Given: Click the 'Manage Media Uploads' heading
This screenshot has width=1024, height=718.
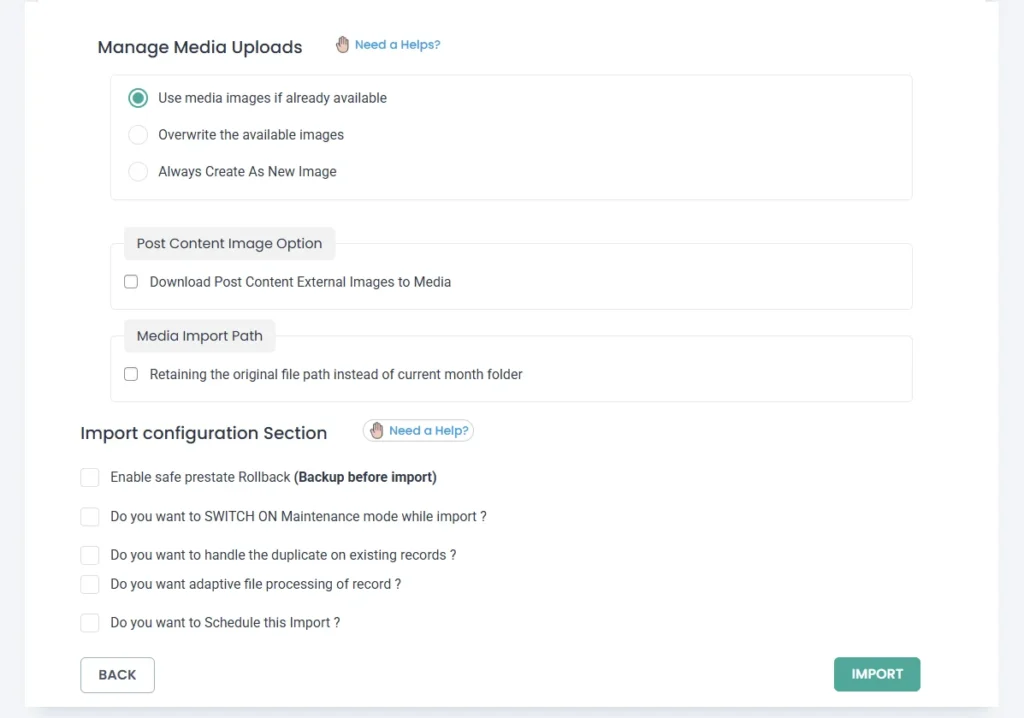Looking at the screenshot, I should click(200, 48).
